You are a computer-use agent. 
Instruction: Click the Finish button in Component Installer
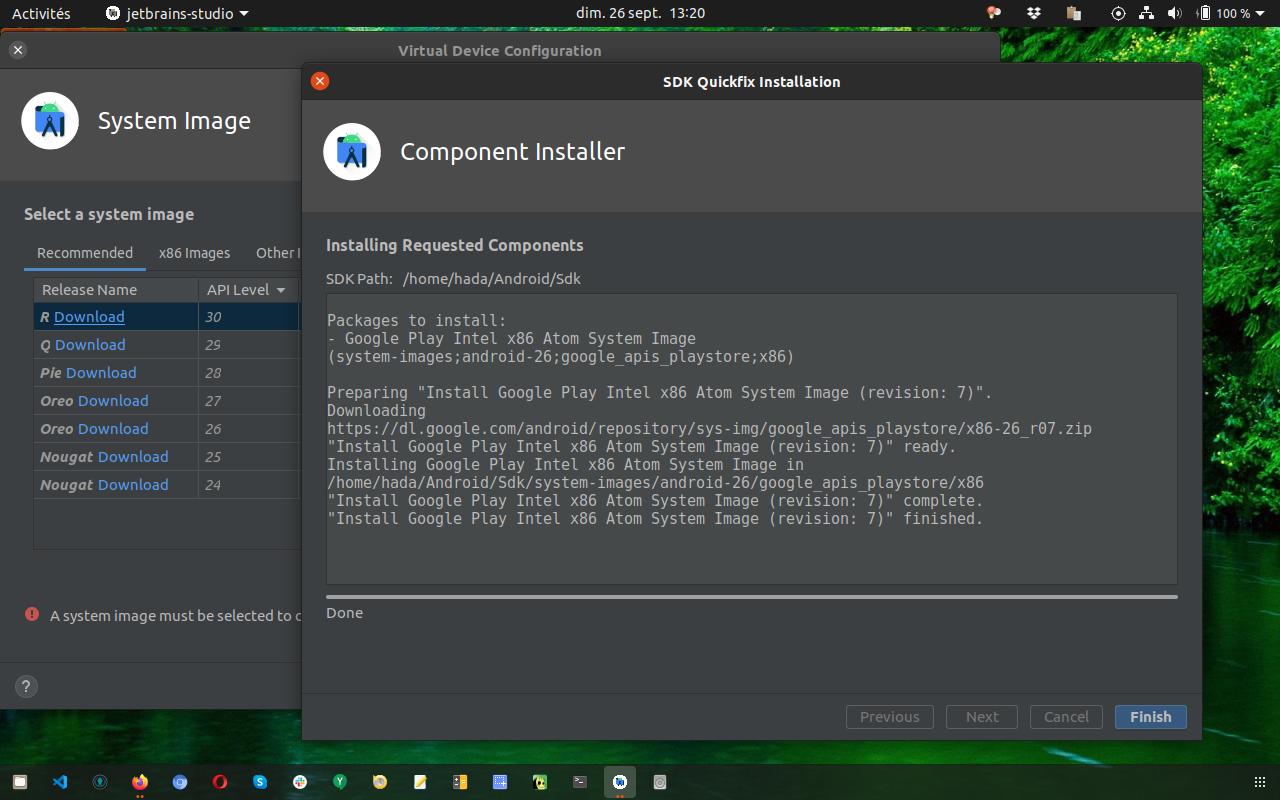[1150, 717]
